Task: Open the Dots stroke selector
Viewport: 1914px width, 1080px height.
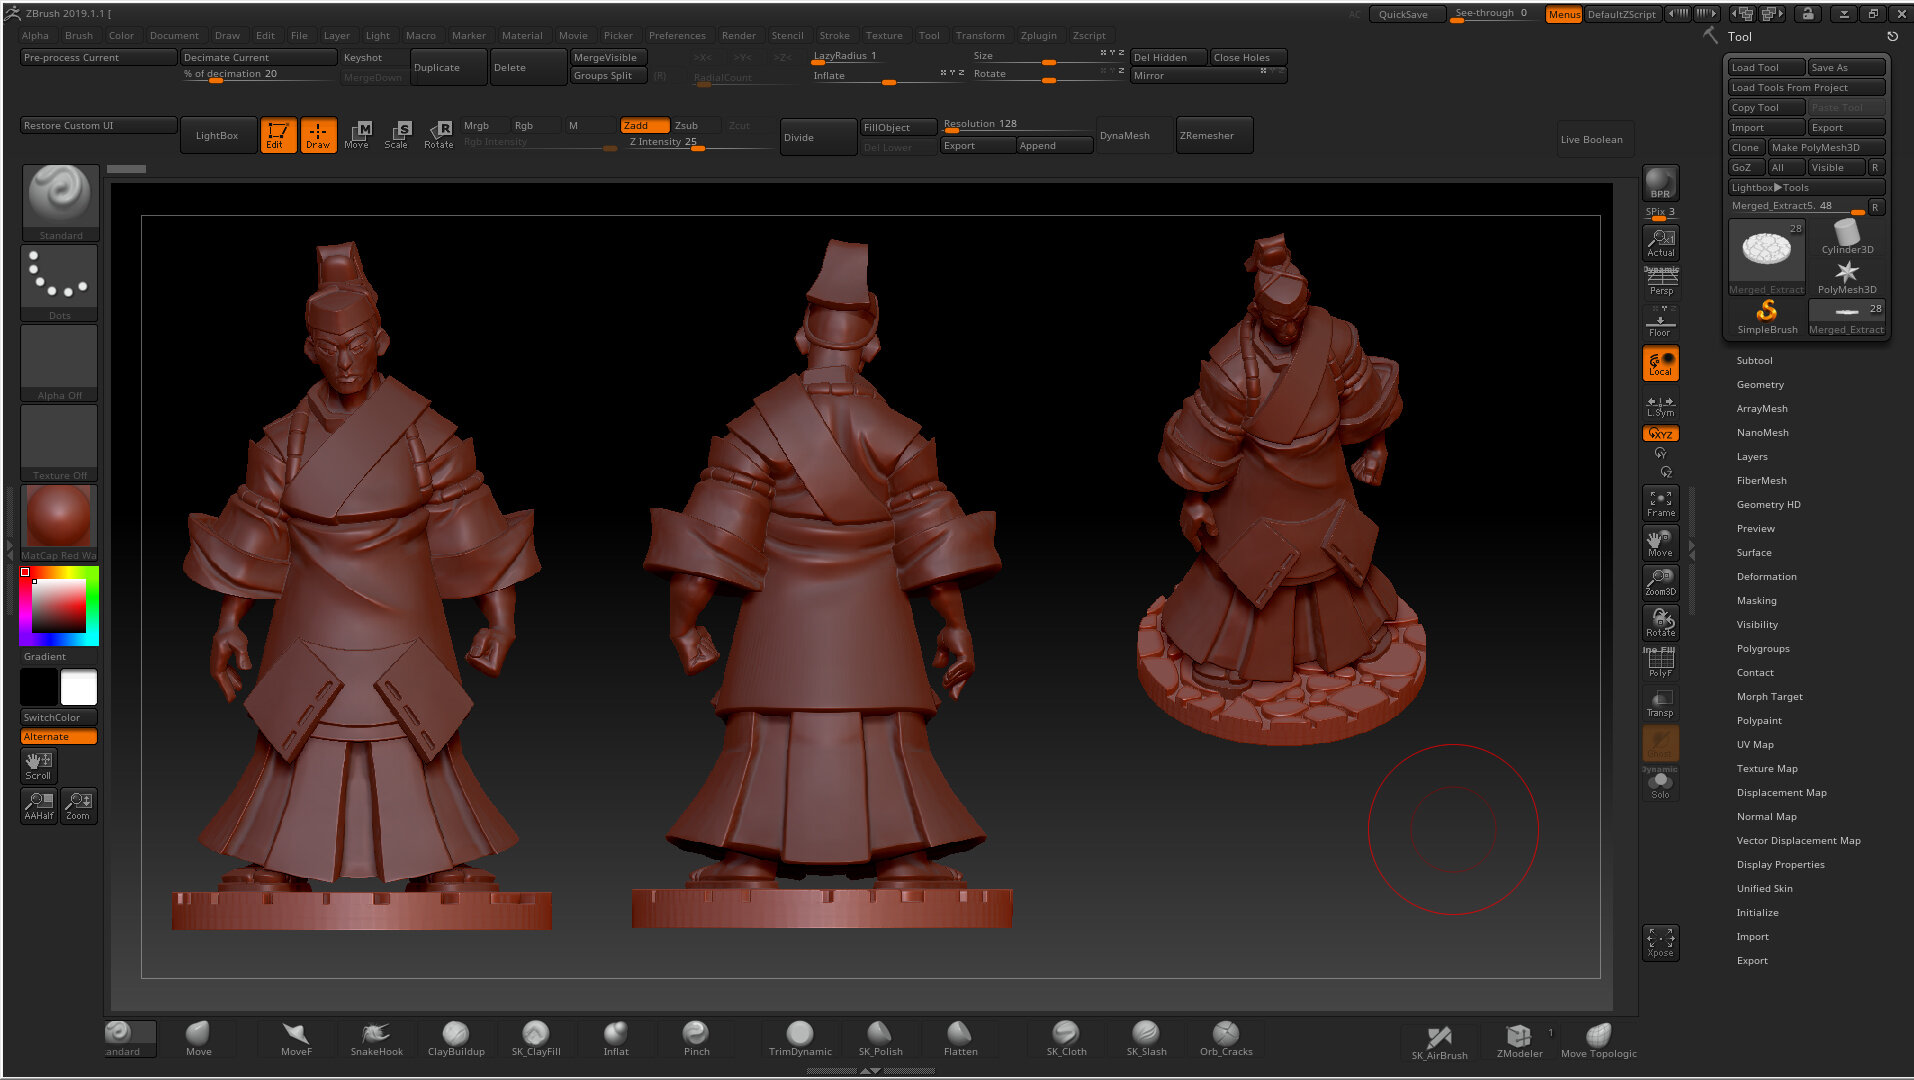Action: coord(60,283)
